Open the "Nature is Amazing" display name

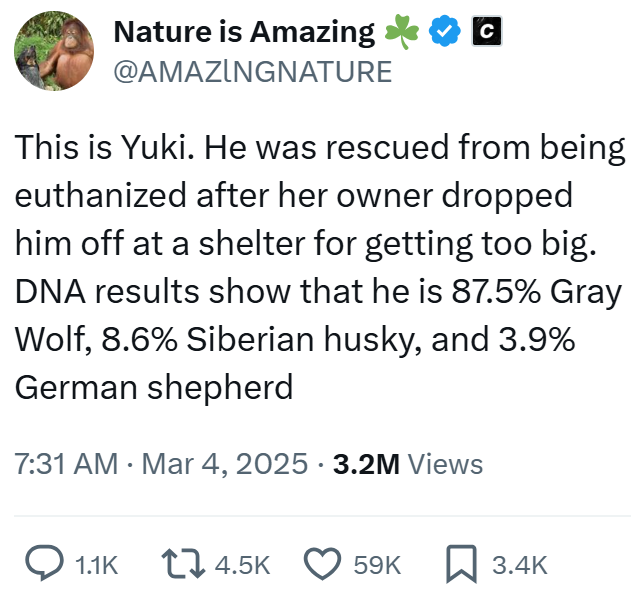point(244,32)
